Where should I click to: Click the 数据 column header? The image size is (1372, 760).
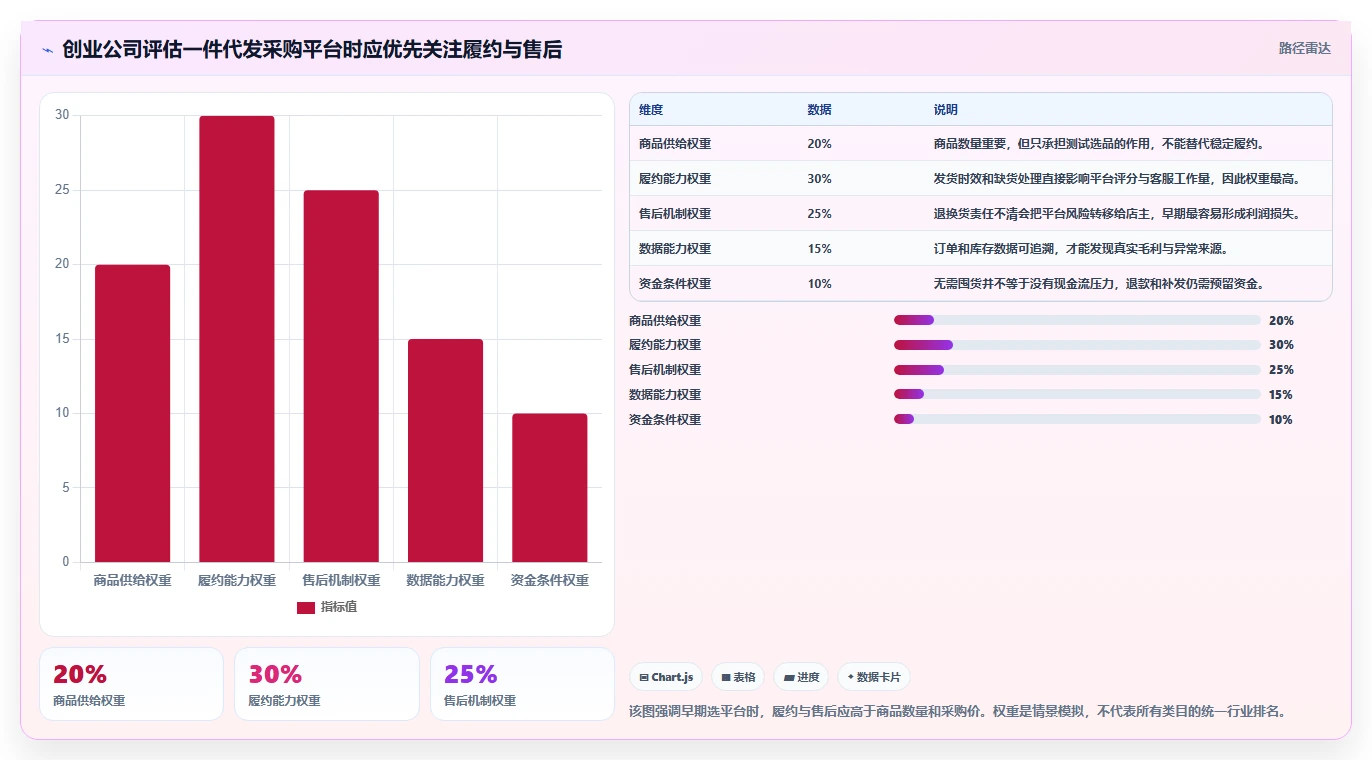819,110
